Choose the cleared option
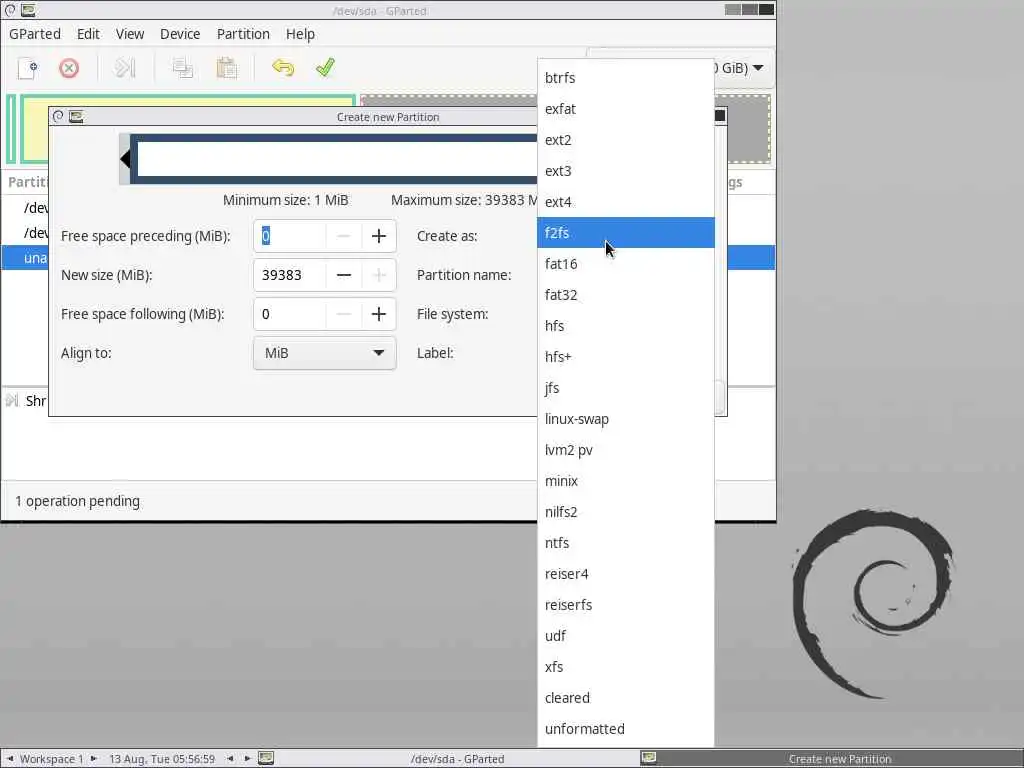Screen dimensions: 1024x768 (626, 698)
